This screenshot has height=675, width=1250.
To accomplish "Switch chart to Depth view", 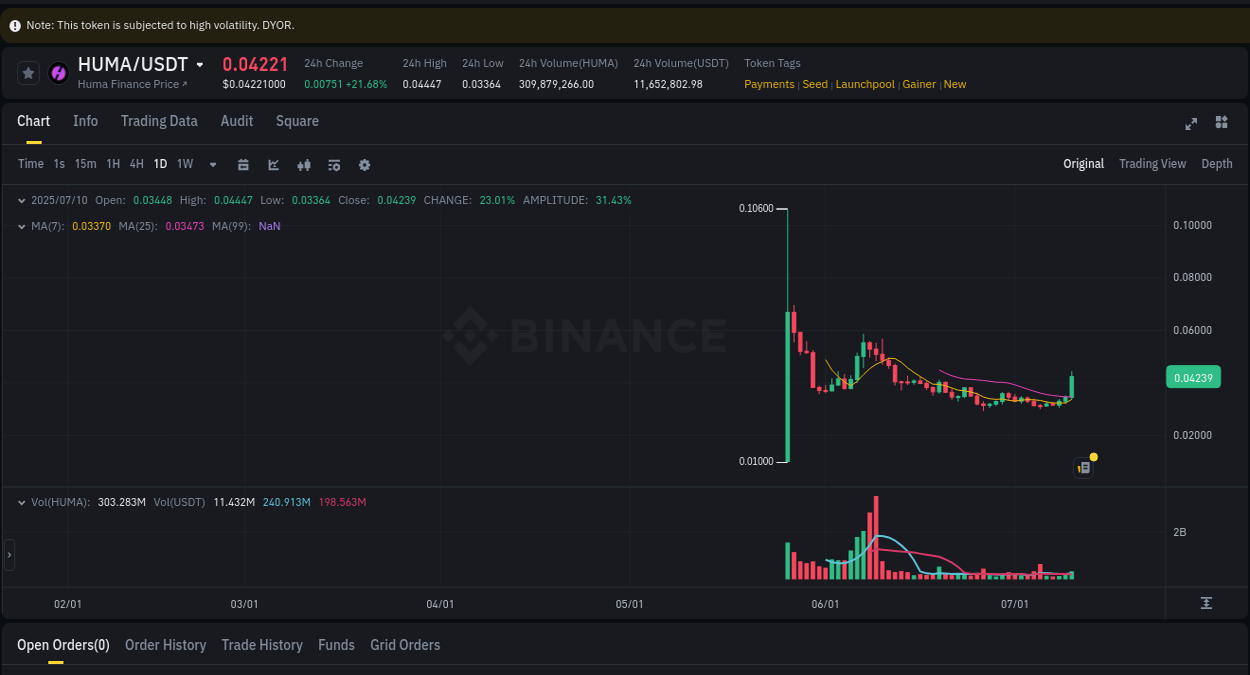I will (x=1217, y=163).
